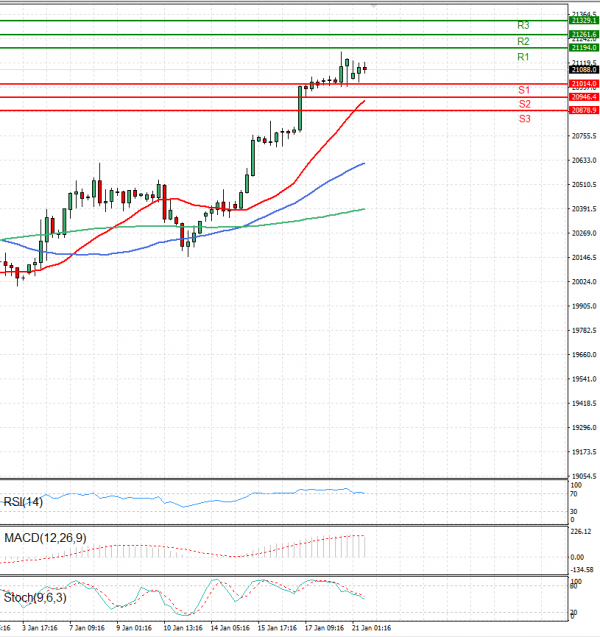Click the 20755.5 price axis value
The width and height of the screenshot is (600, 637).
point(584,136)
